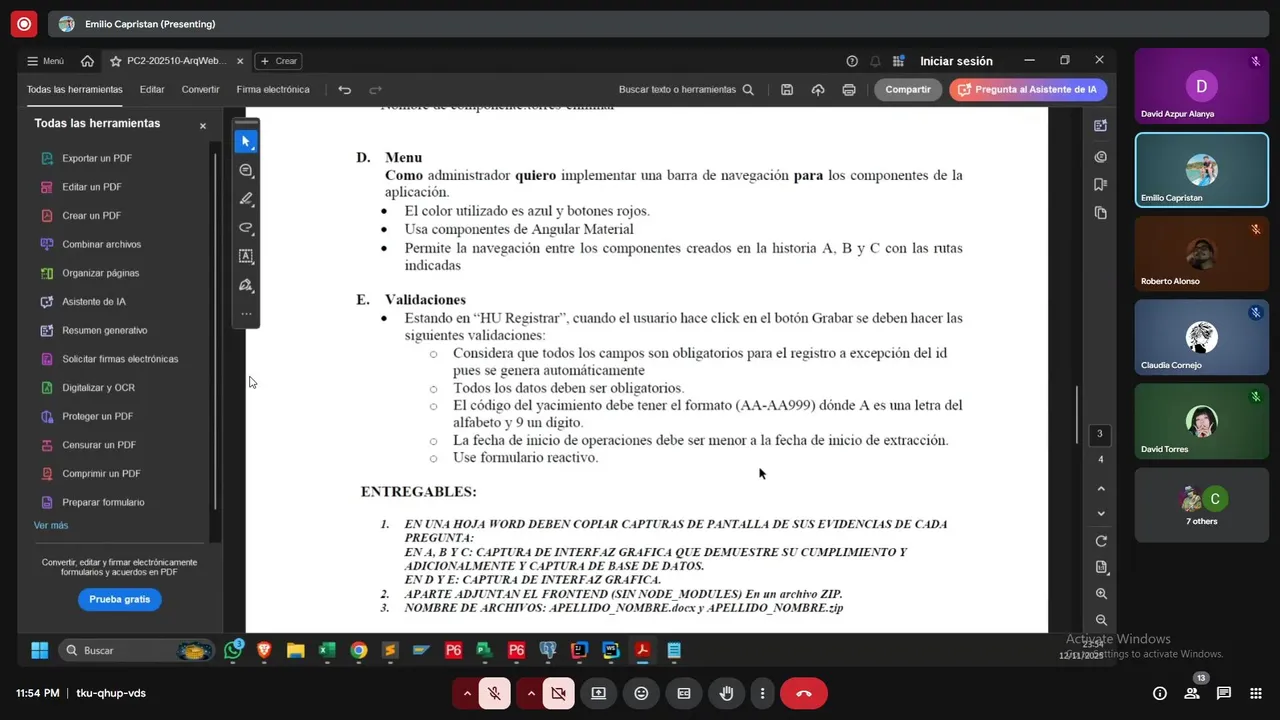This screenshot has width=1280, height=720.
Task: Click the 'Prueba gratis' button
Action: coord(119,599)
